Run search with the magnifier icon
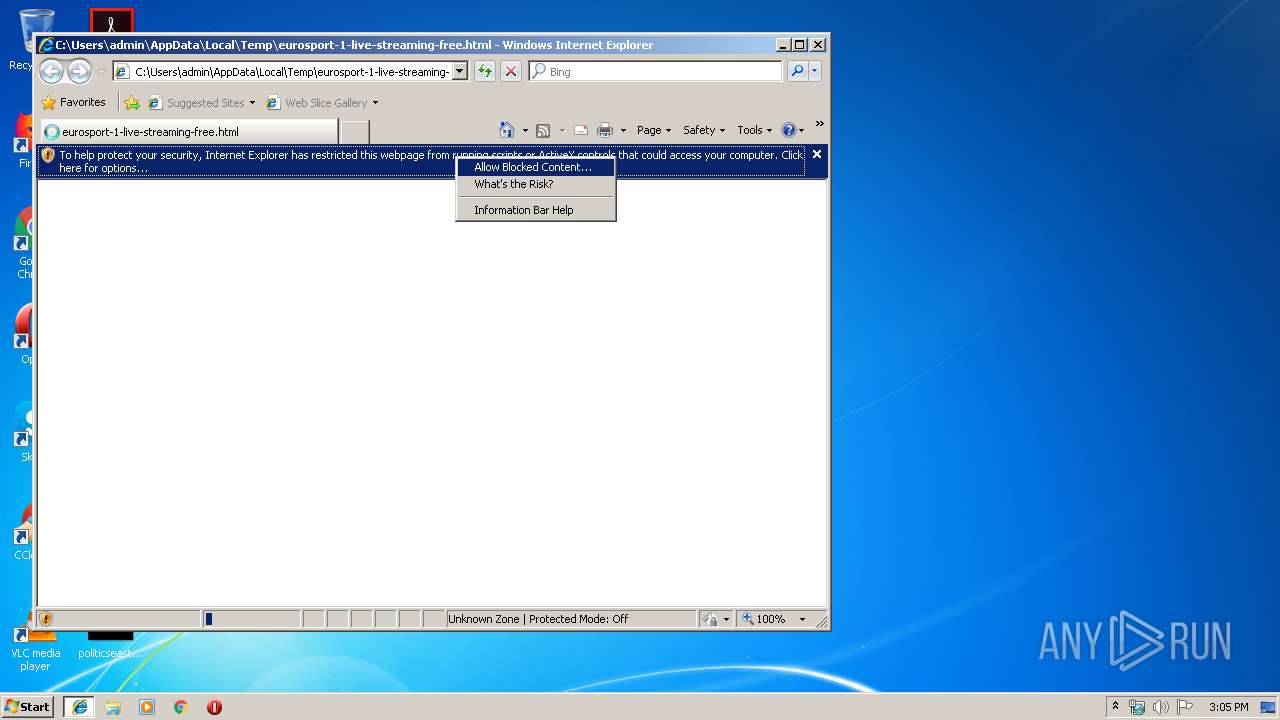The width and height of the screenshot is (1280, 720). pos(797,71)
